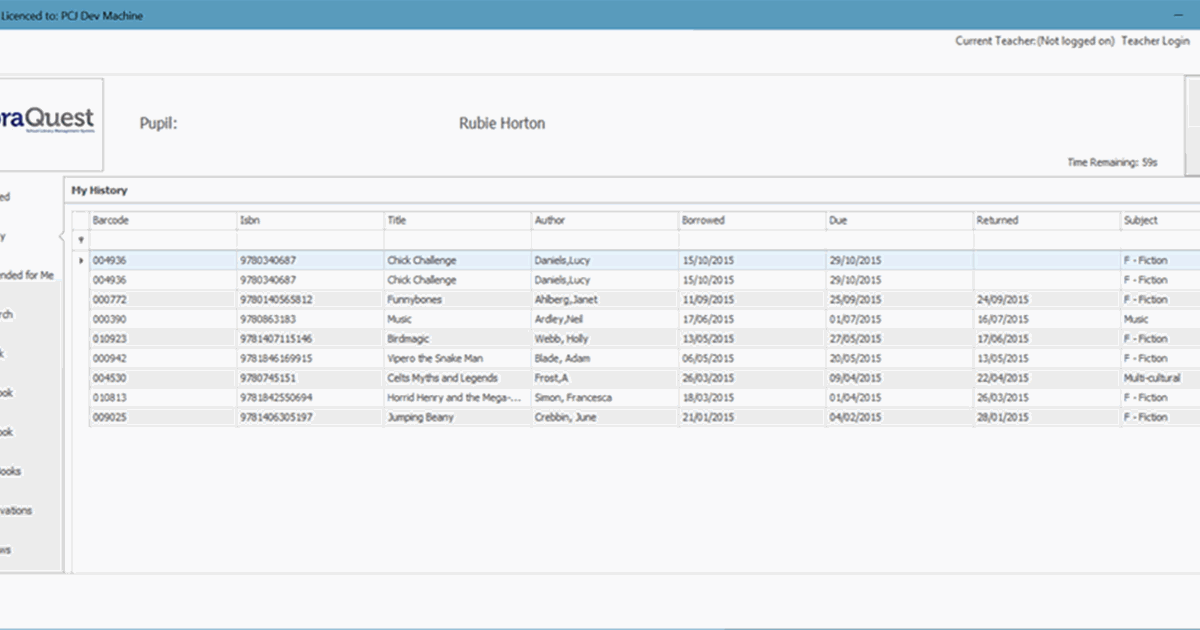1200x630 pixels.
Task: Select the Reviews item in the sidebar
Action: click(x=8, y=550)
